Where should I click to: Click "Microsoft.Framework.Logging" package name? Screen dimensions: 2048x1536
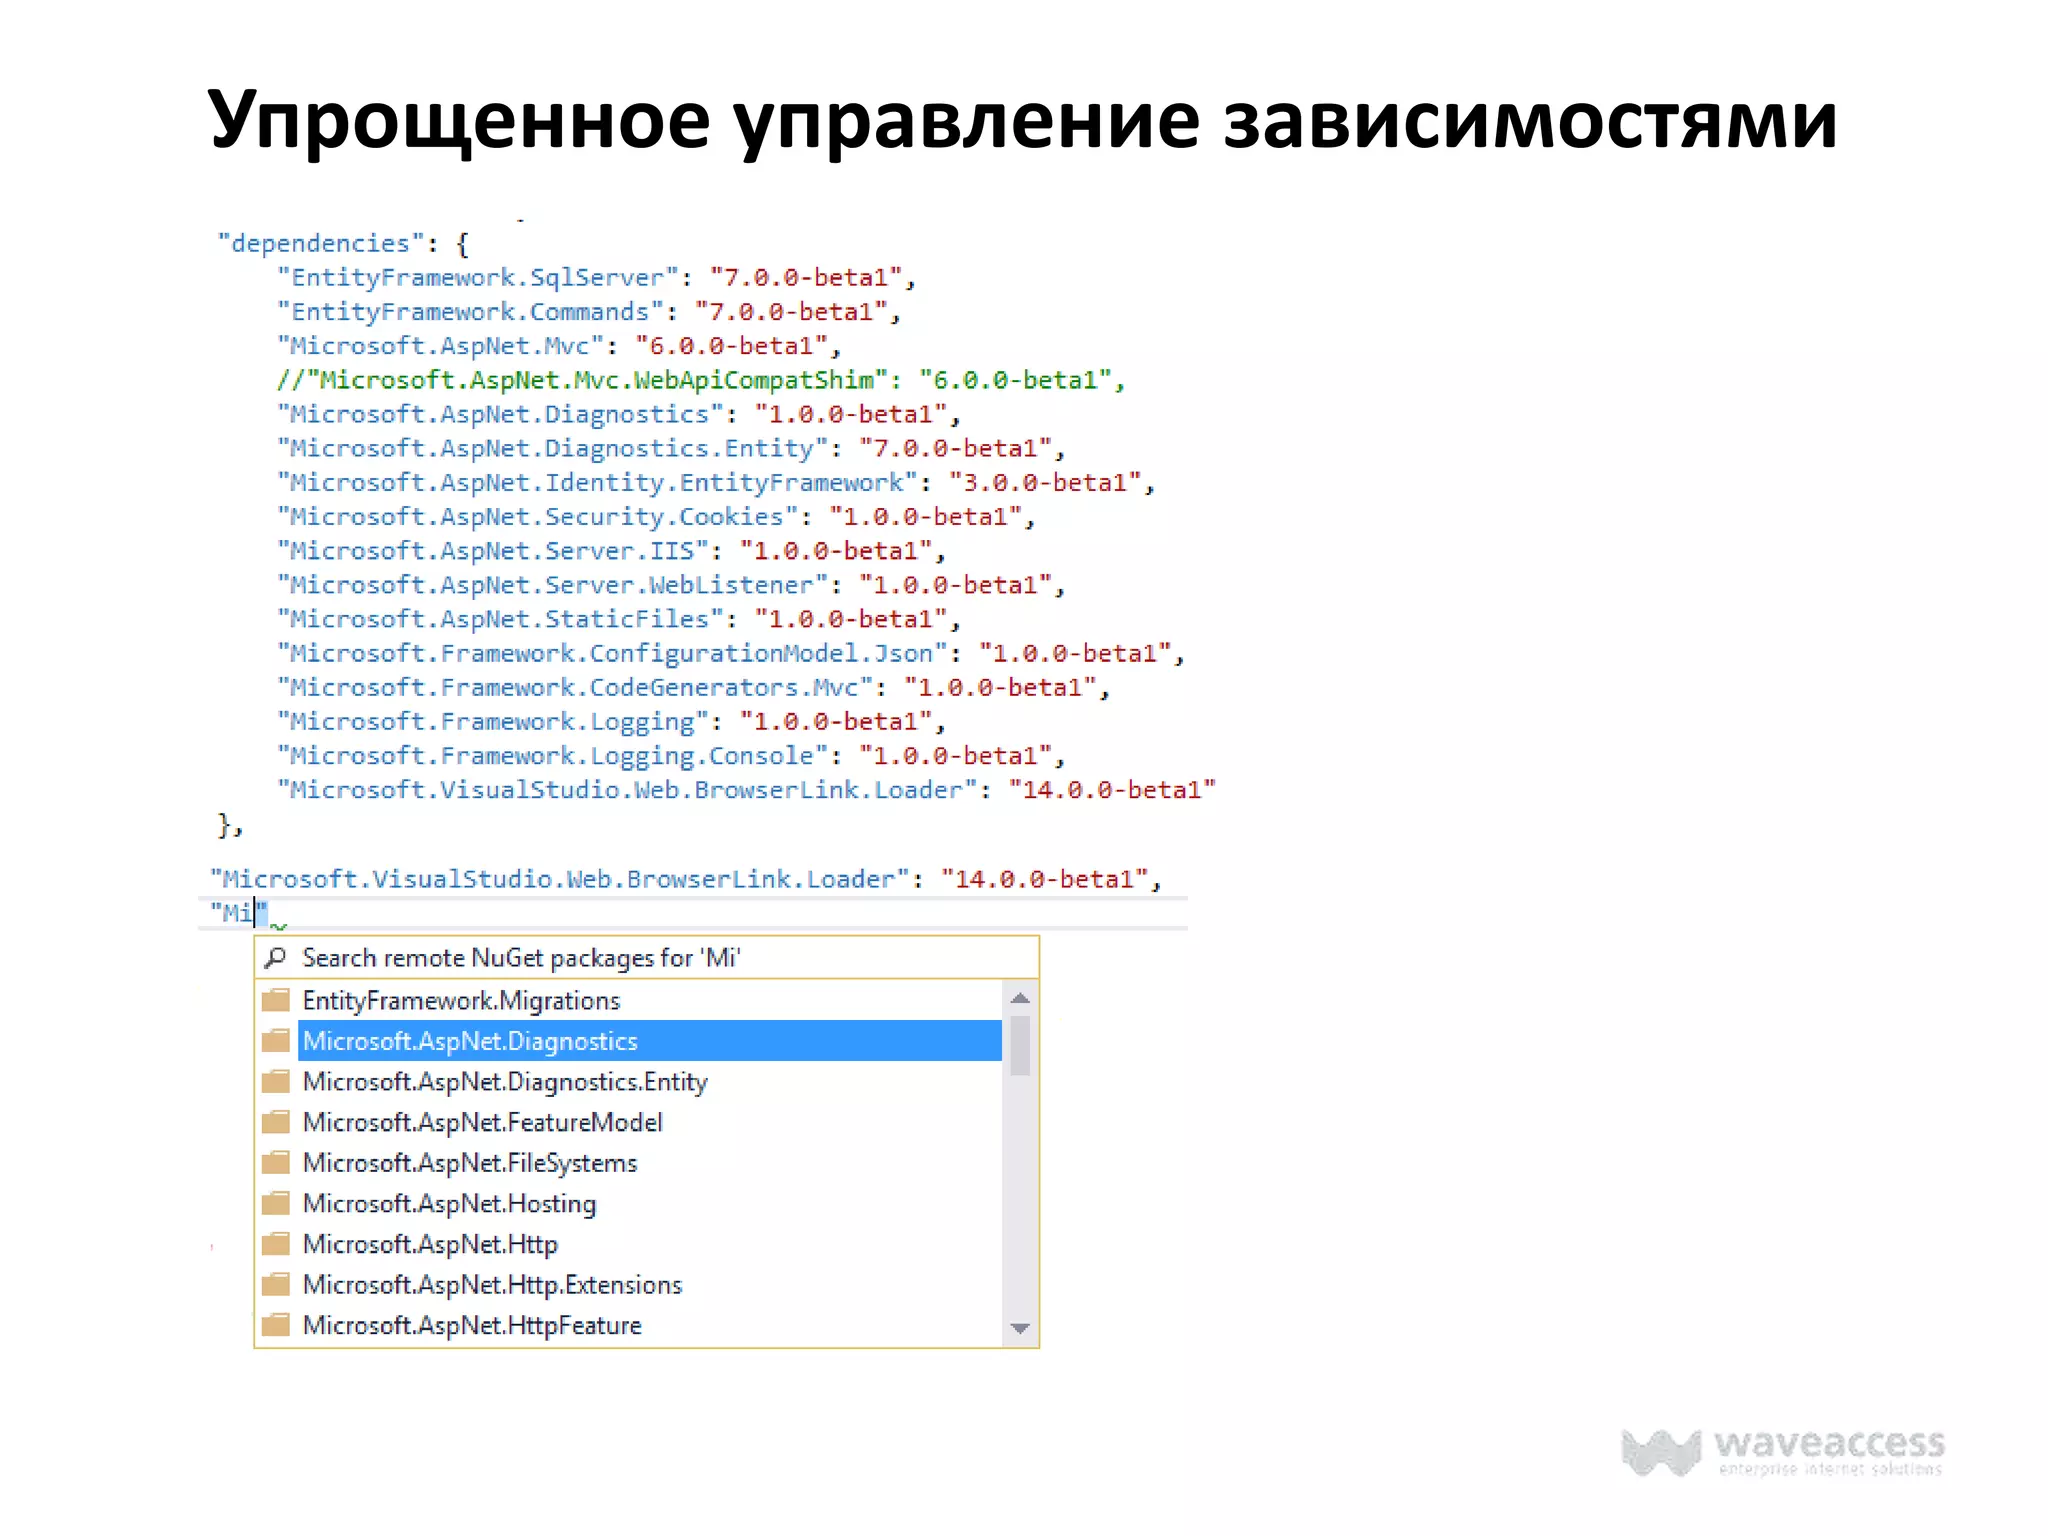(492, 721)
